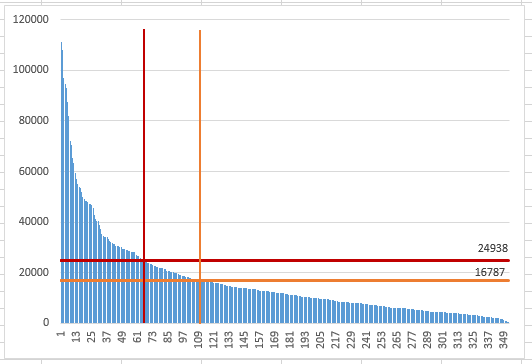Select the 80000 axis value
532x364 pixels.
click(34, 120)
